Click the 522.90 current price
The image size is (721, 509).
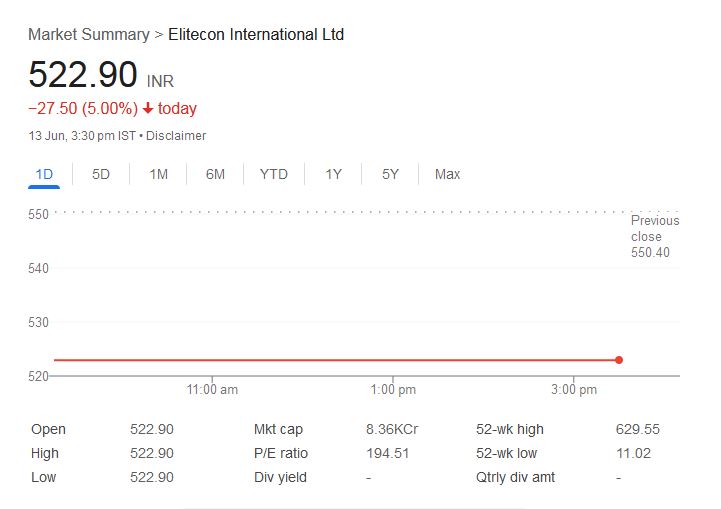pos(82,76)
